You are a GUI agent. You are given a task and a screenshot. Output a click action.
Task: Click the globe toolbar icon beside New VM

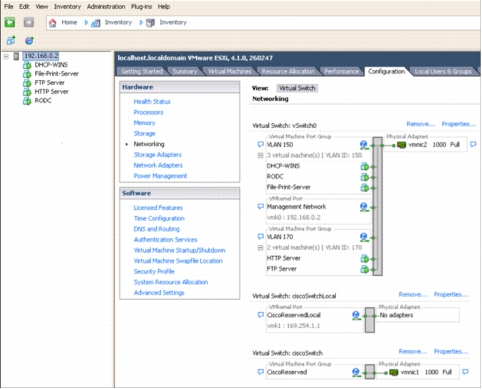pos(29,41)
